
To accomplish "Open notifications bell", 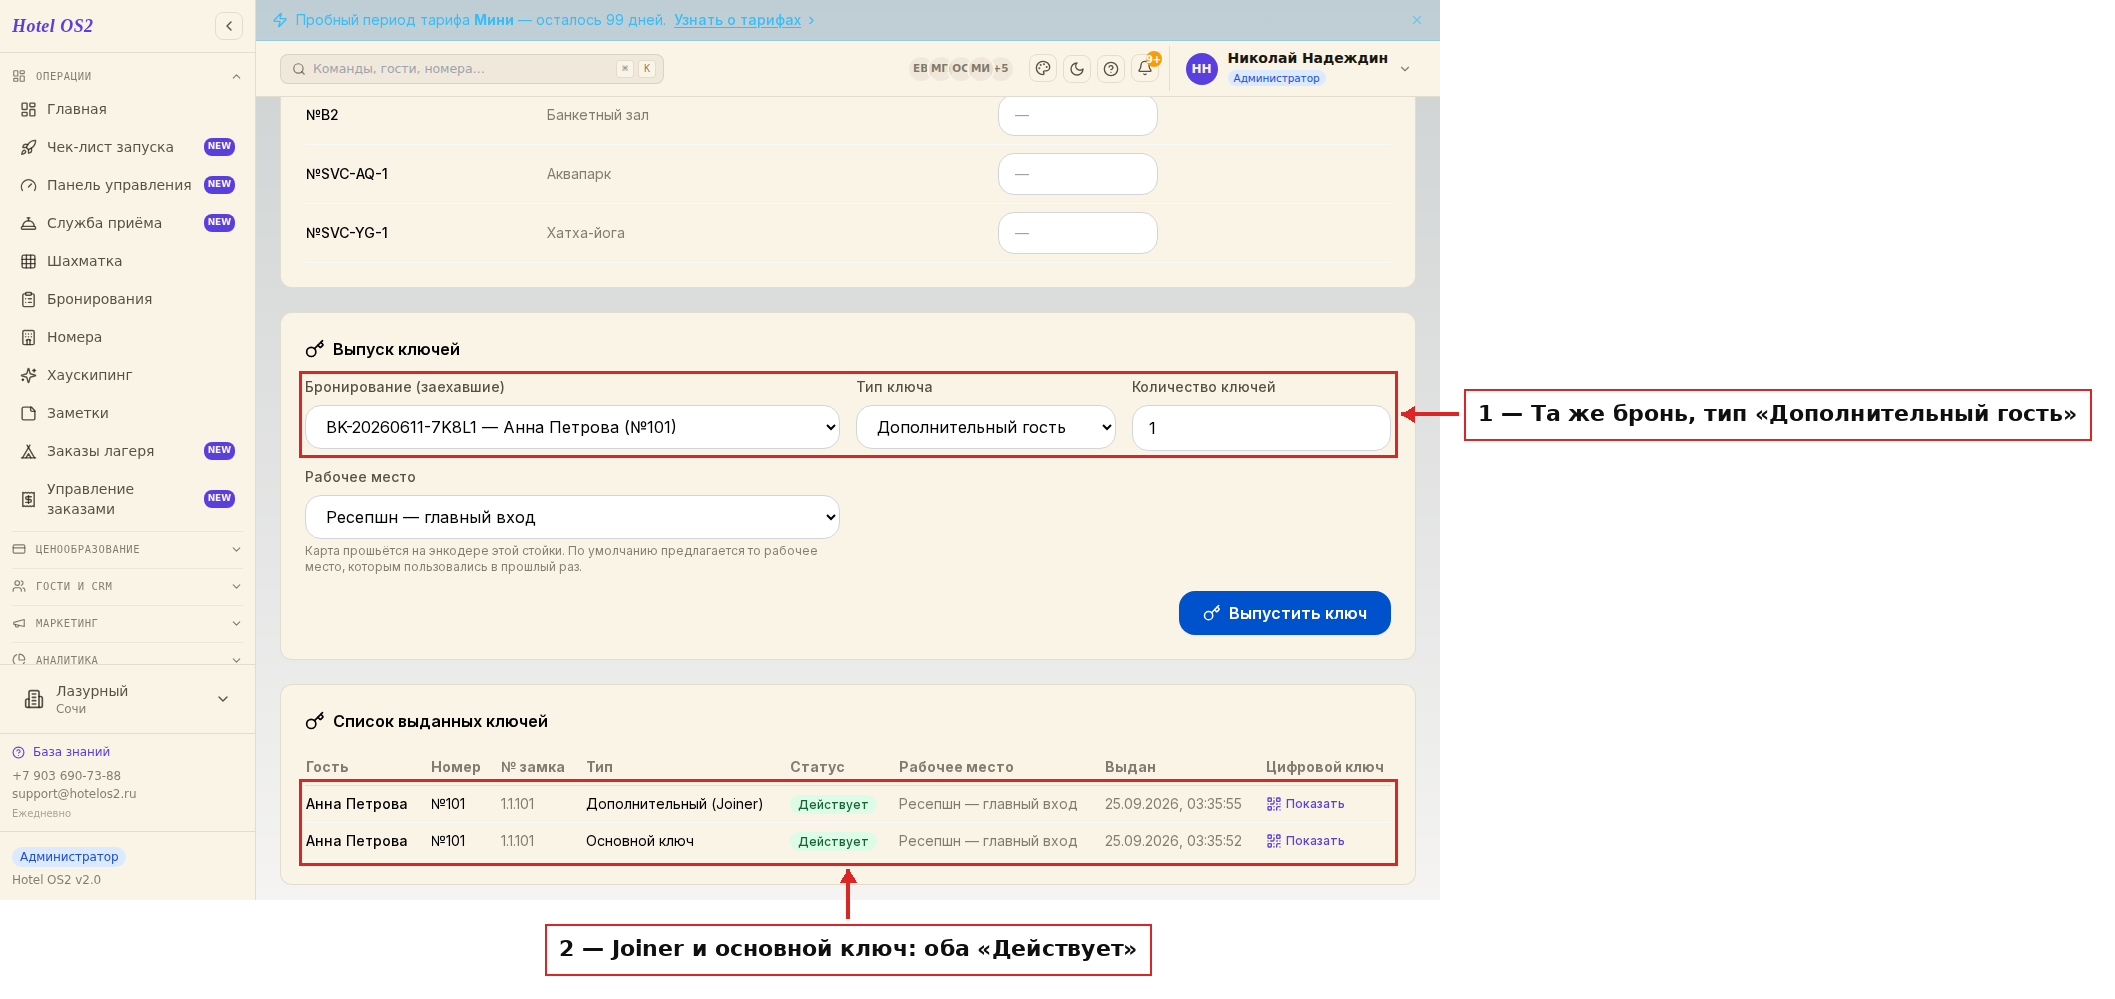I will pyautogui.click(x=1145, y=69).
